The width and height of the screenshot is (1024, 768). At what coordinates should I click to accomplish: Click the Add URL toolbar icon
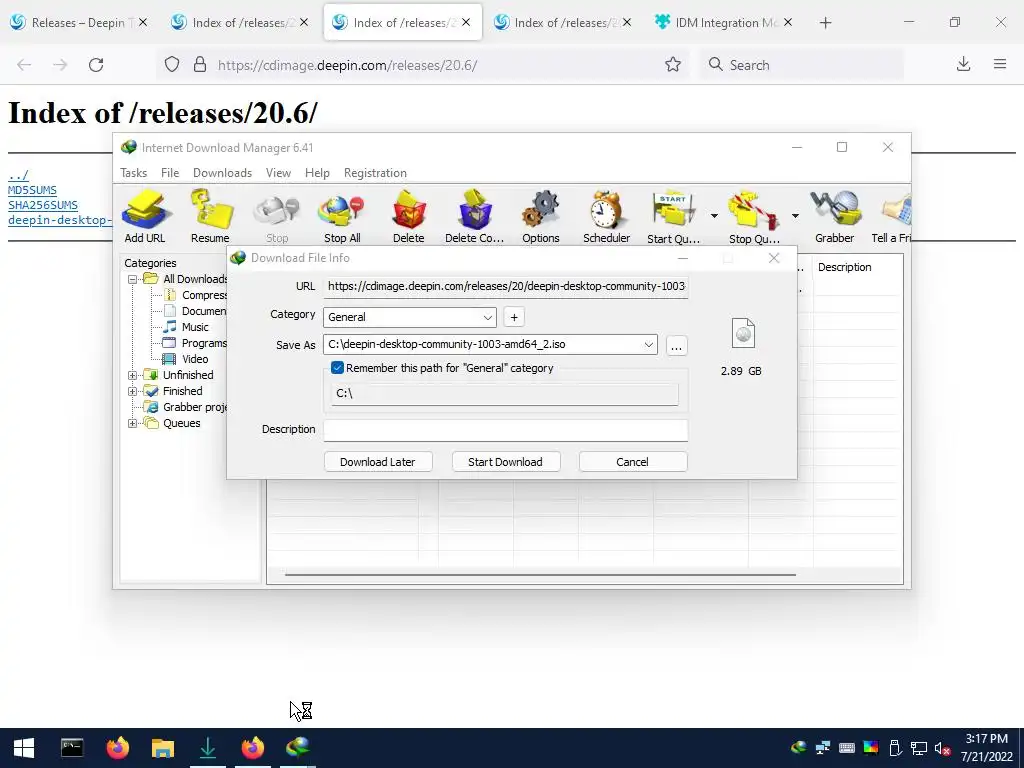tap(145, 216)
